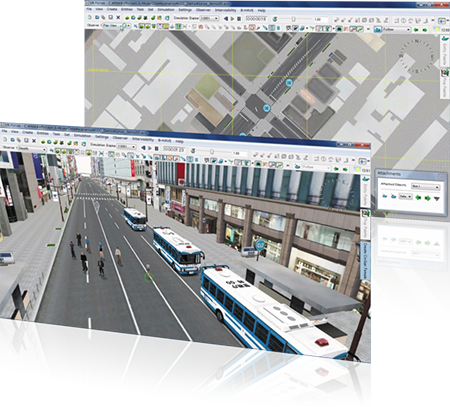The height and width of the screenshot is (407, 450).
Task: Select the Create Civilian side tab in front window
Action: pyautogui.click(x=365, y=260)
